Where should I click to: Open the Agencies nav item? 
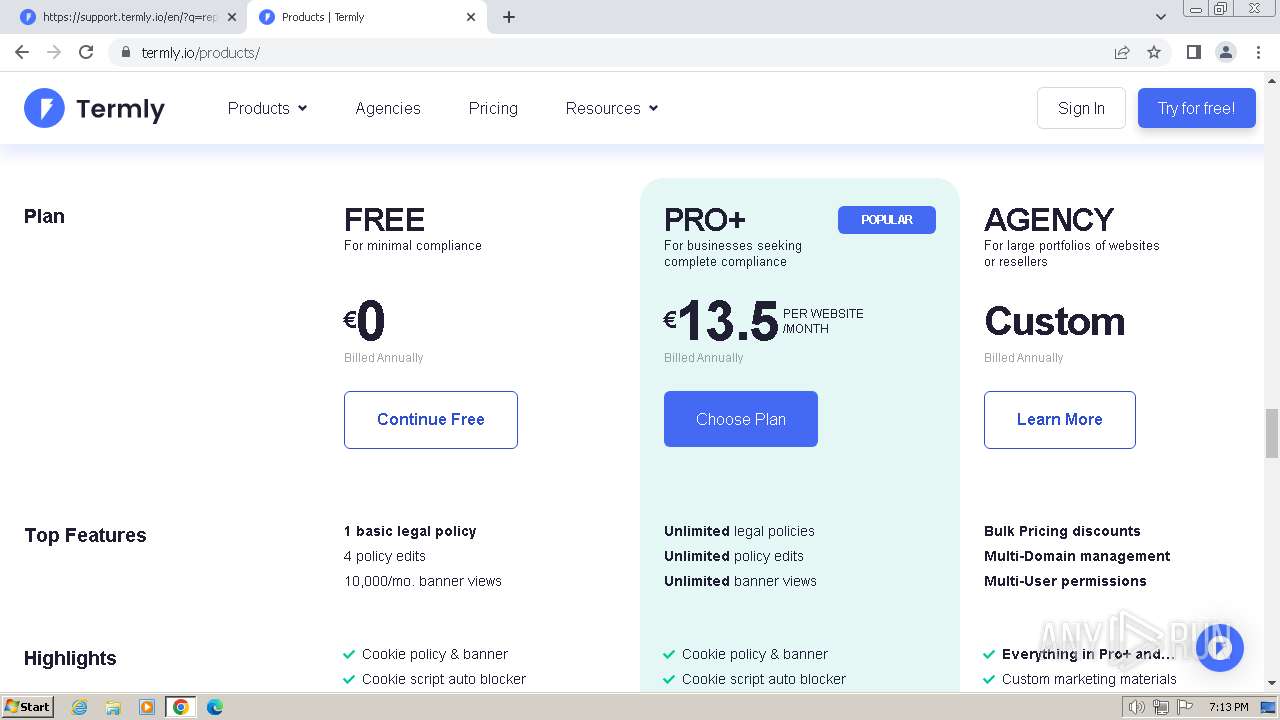[388, 108]
